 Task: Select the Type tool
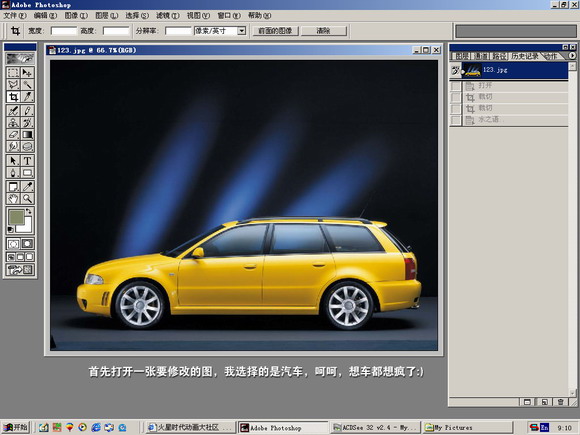pyautogui.click(x=27, y=161)
